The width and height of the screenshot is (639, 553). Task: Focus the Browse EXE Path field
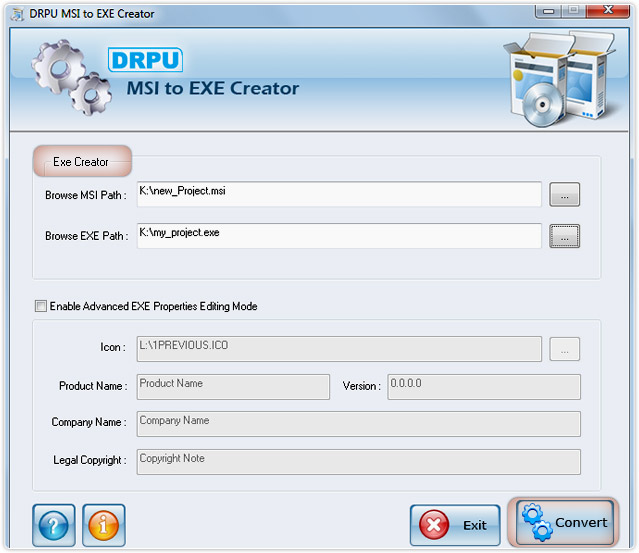click(339, 236)
